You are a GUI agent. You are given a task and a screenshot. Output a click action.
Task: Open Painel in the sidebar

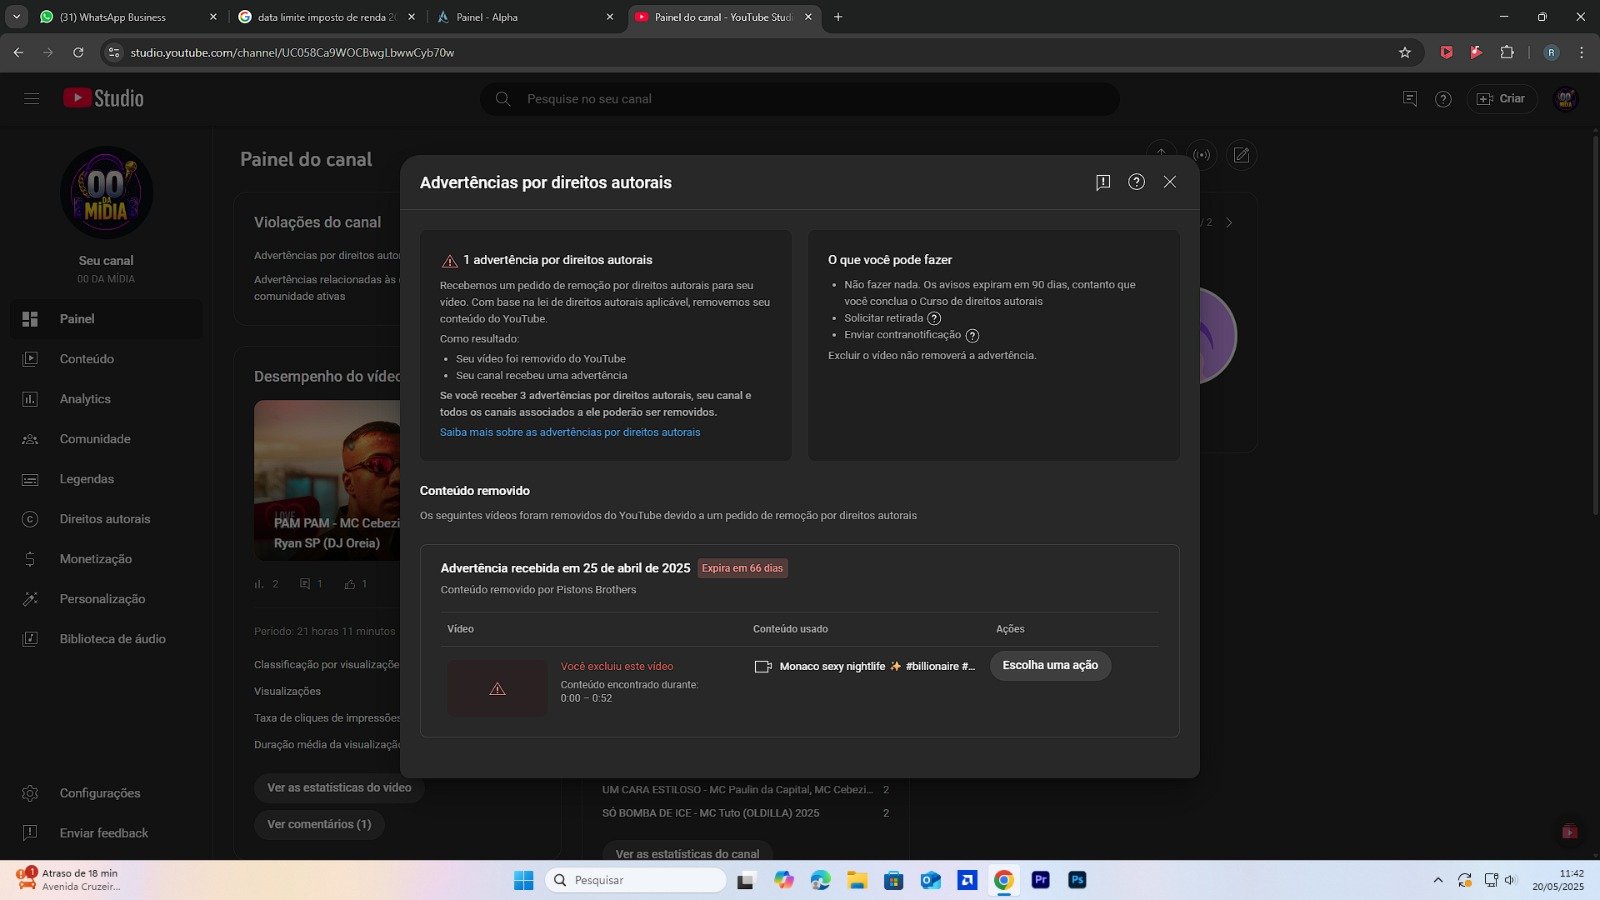106,319
